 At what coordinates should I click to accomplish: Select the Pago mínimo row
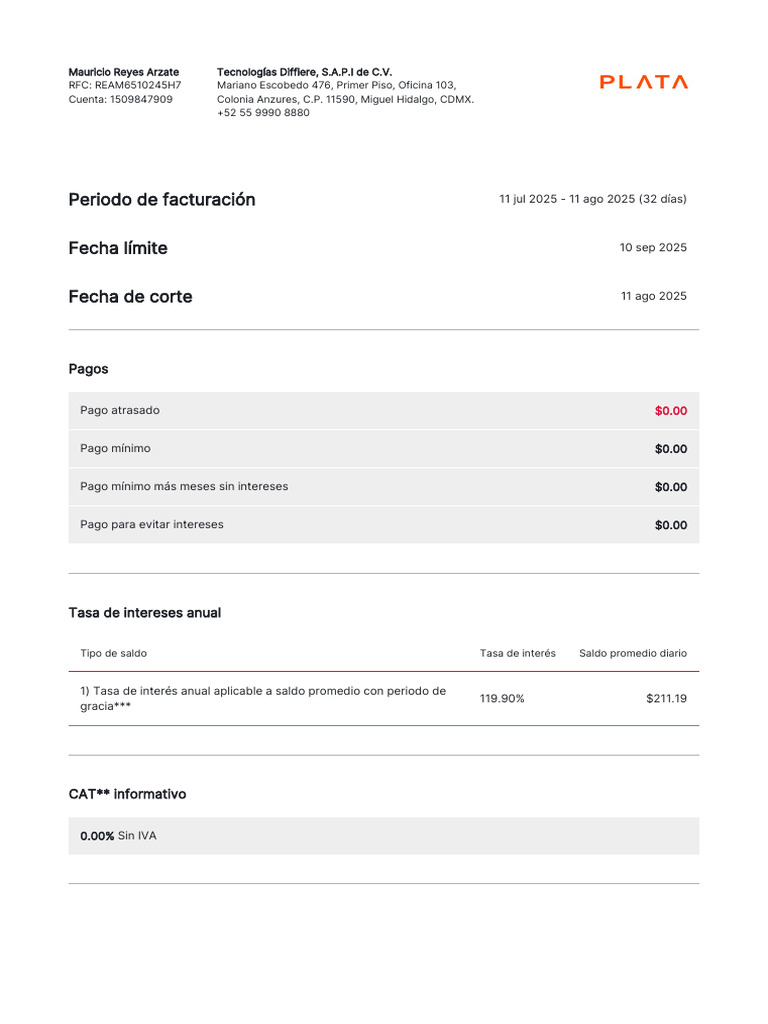(383, 449)
